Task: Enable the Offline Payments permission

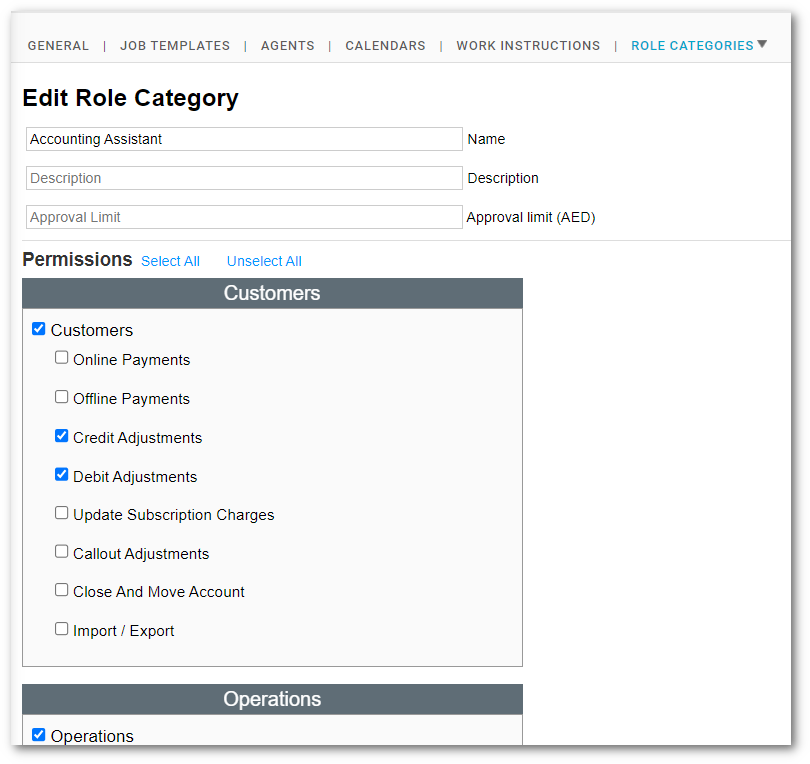Action: [62, 397]
